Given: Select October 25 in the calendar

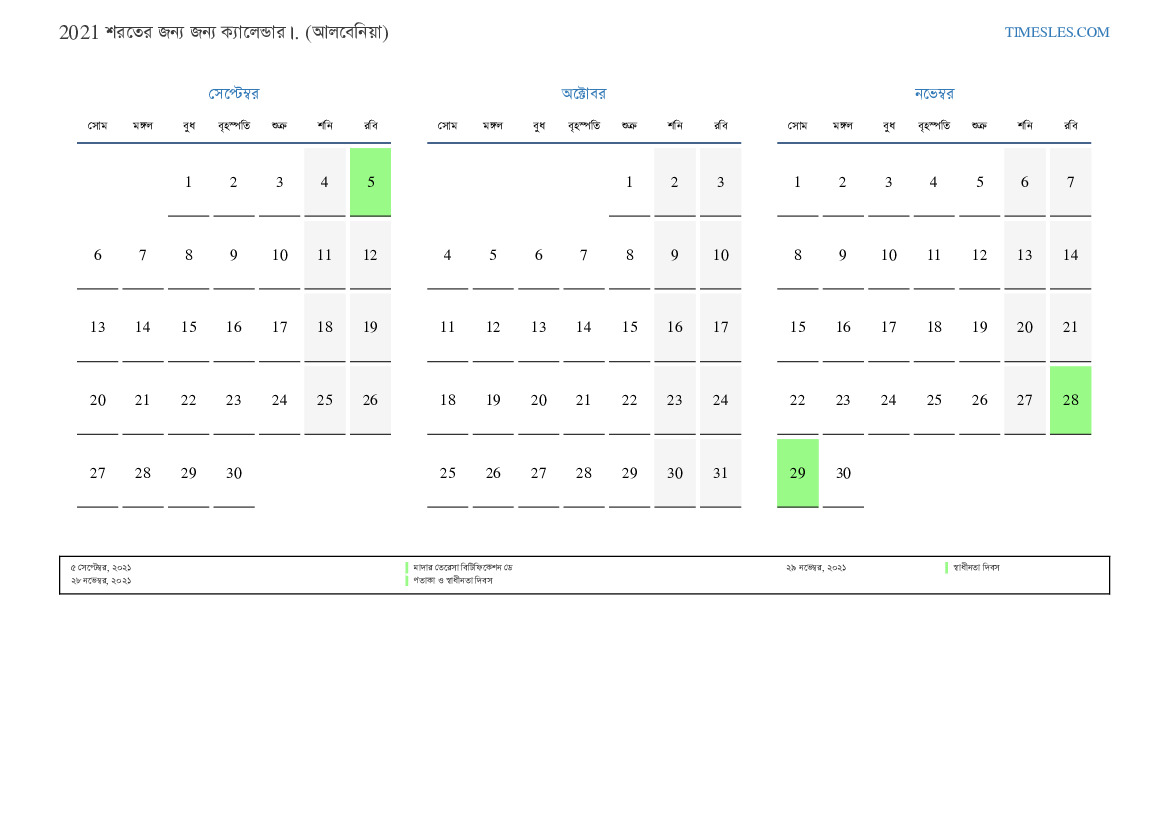Looking at the screenshot, I should (447, 473).
